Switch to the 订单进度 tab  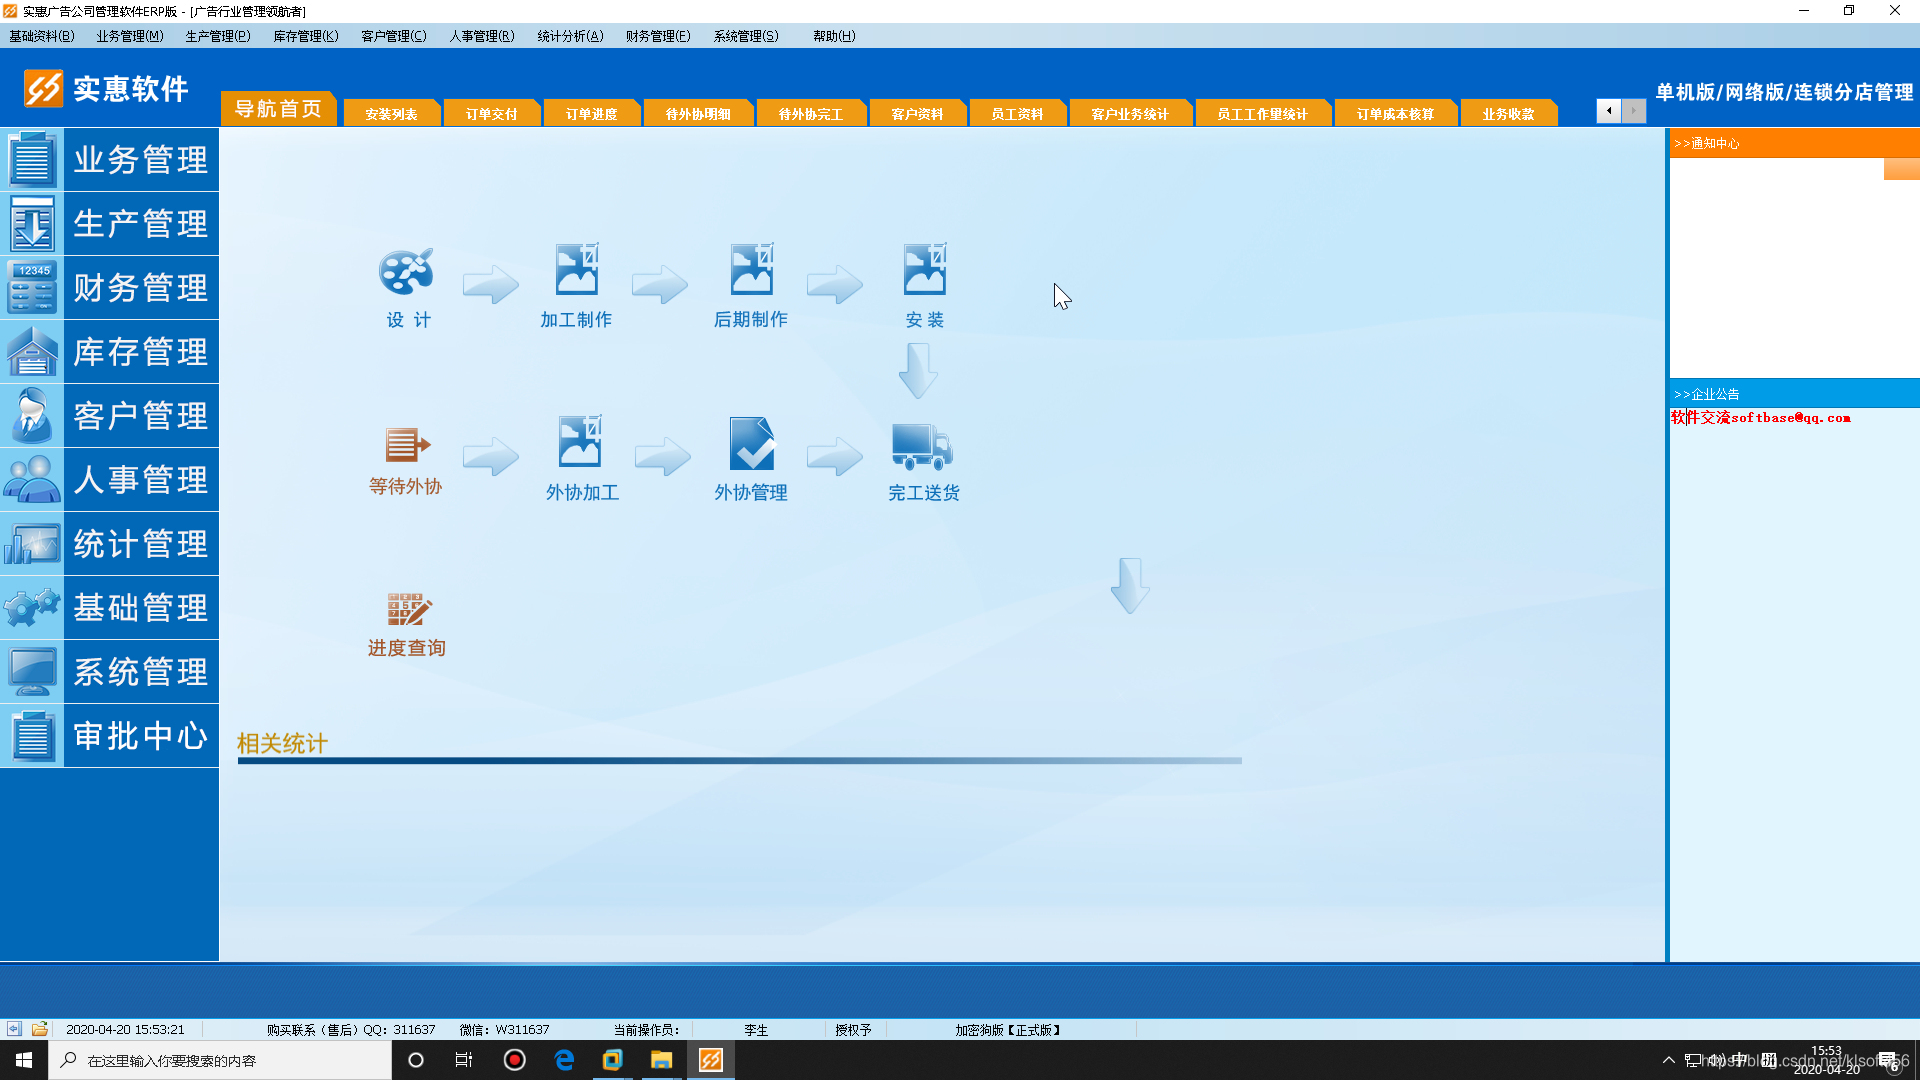[591, 114]
